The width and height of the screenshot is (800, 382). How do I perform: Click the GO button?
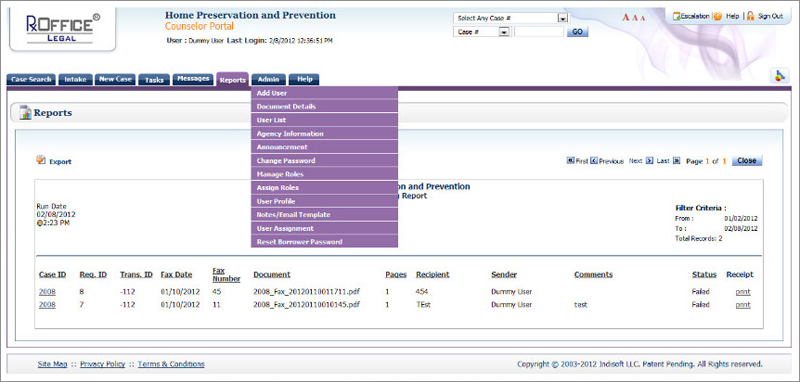(x=577, y=32)
